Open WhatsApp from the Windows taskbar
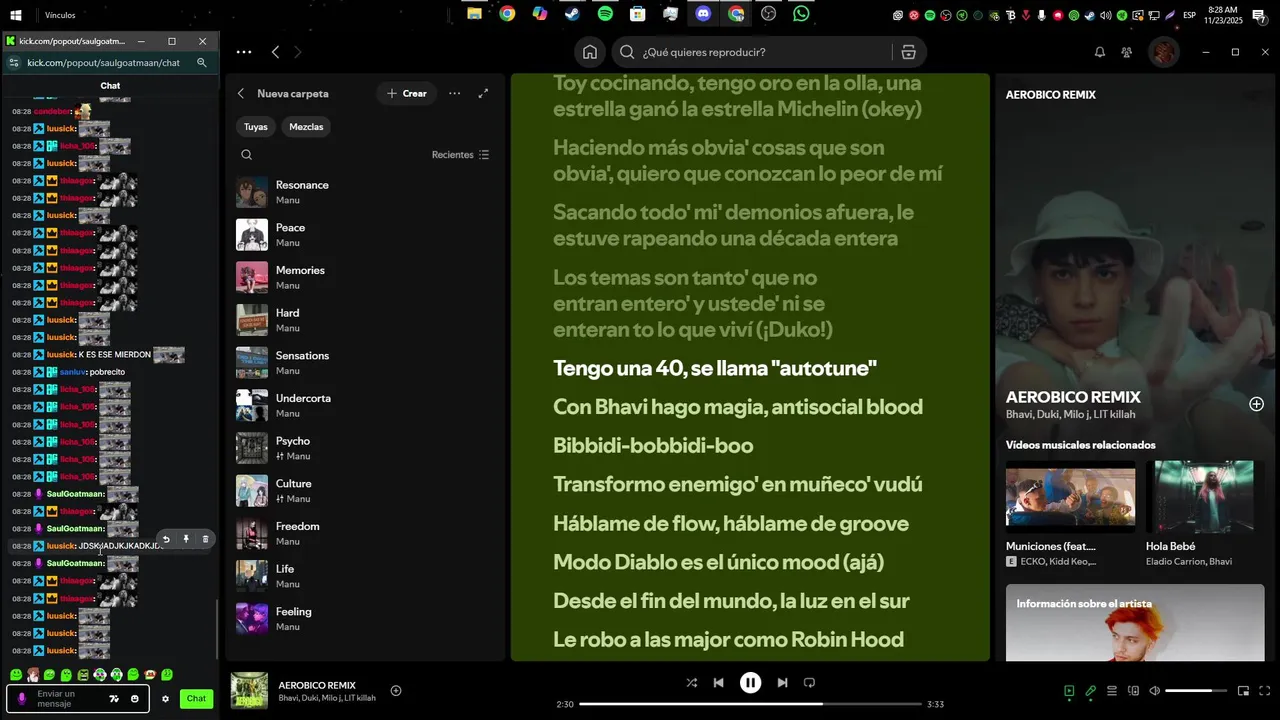This screenshot has width=1280, height=720. point(801,14)
